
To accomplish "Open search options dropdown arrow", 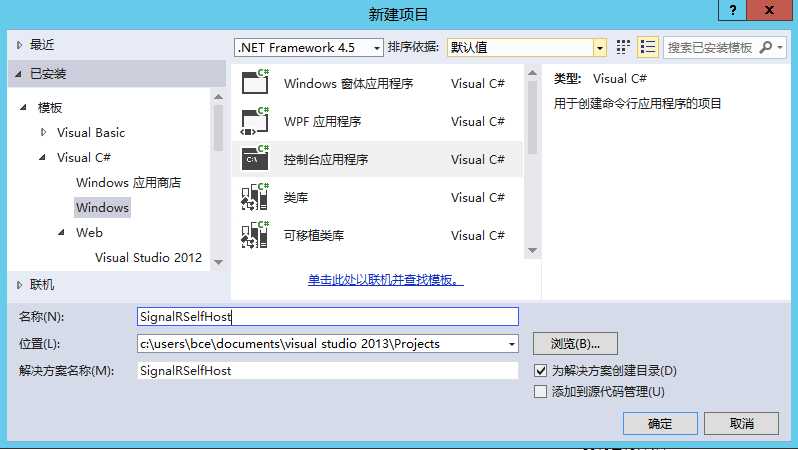I will click(x=780, y=47).
